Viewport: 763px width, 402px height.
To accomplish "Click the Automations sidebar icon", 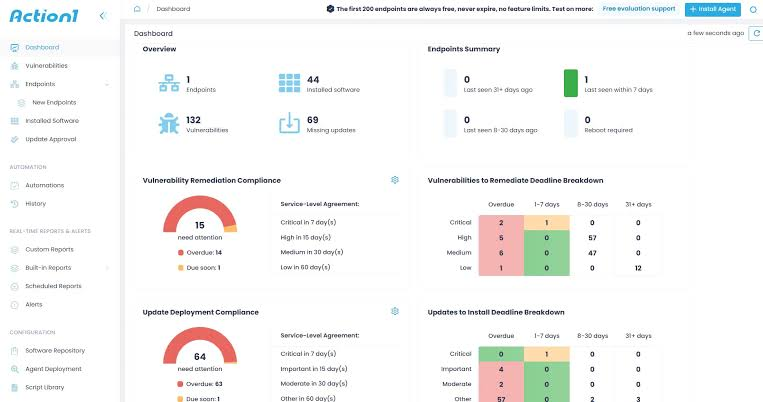I will [15, 185].
